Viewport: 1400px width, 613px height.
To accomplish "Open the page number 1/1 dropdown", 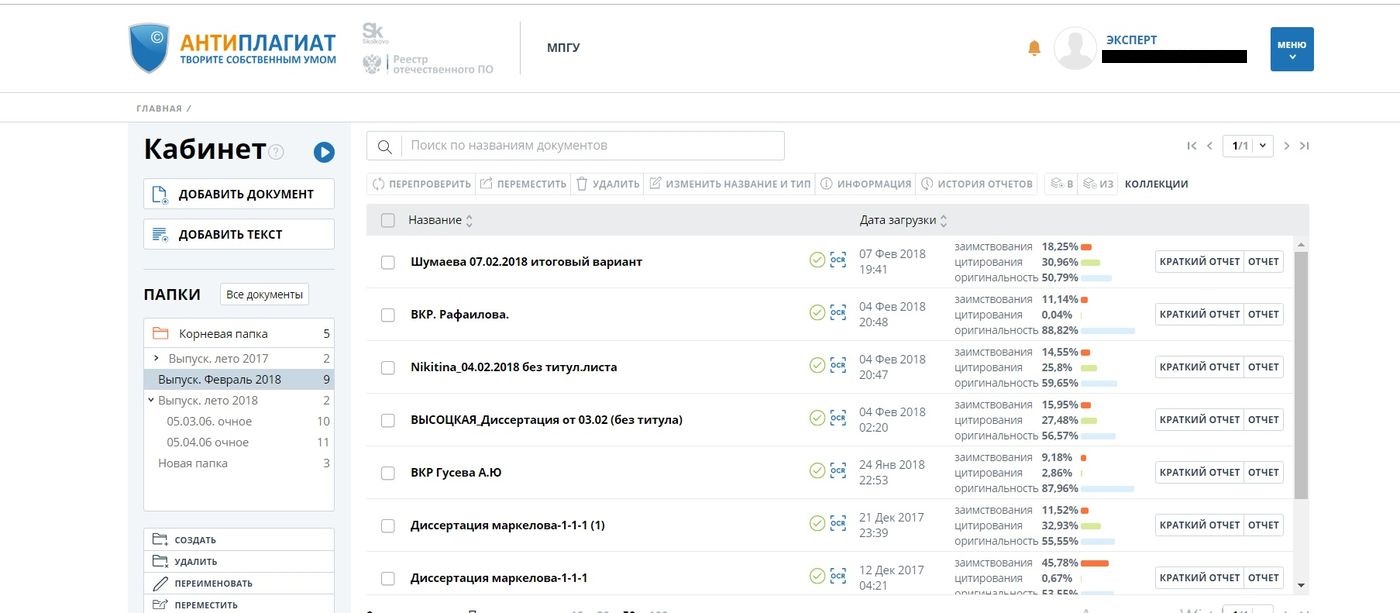I will 1250,146.
